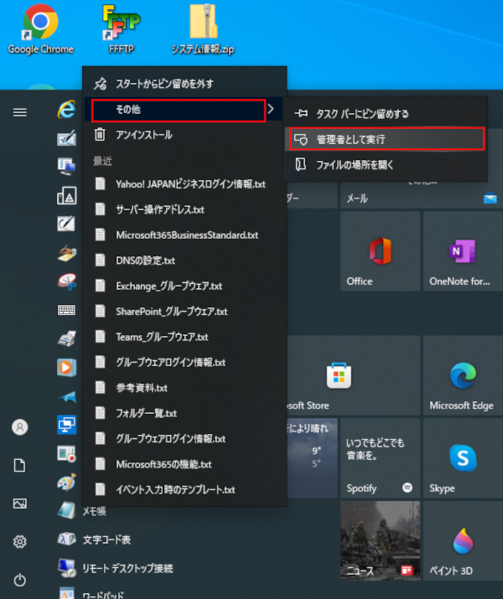Open the Pictures icon in Start sidebar
The image size is (503, 599).
20,503
